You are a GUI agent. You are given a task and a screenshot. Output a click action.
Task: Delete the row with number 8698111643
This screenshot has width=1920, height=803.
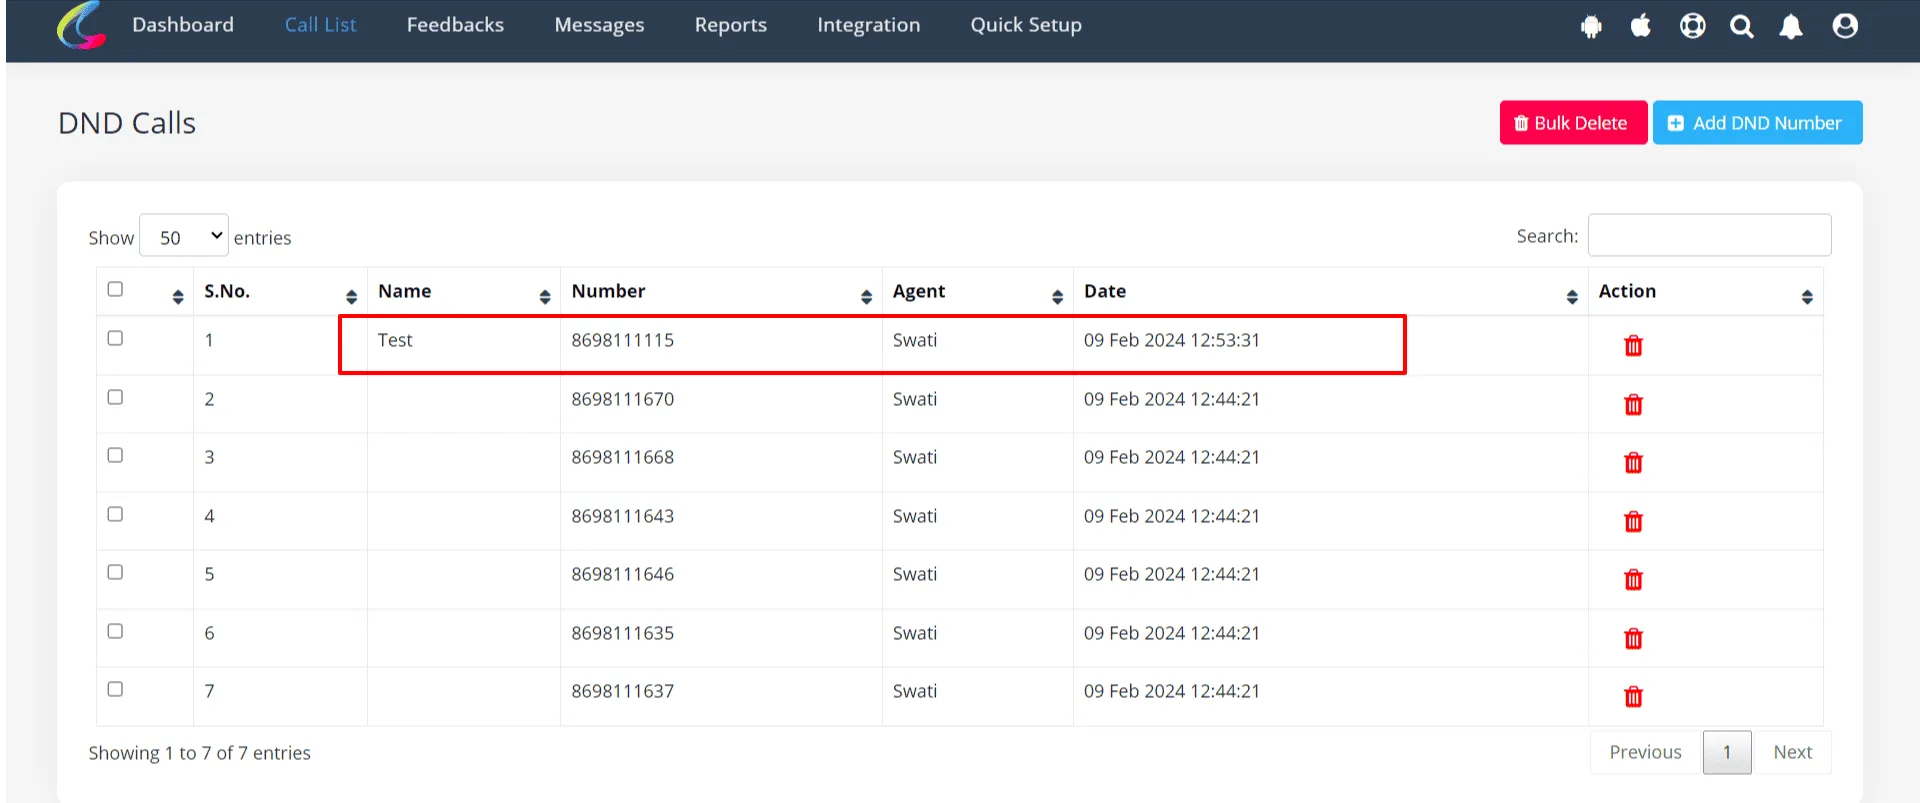point(1633,522)
